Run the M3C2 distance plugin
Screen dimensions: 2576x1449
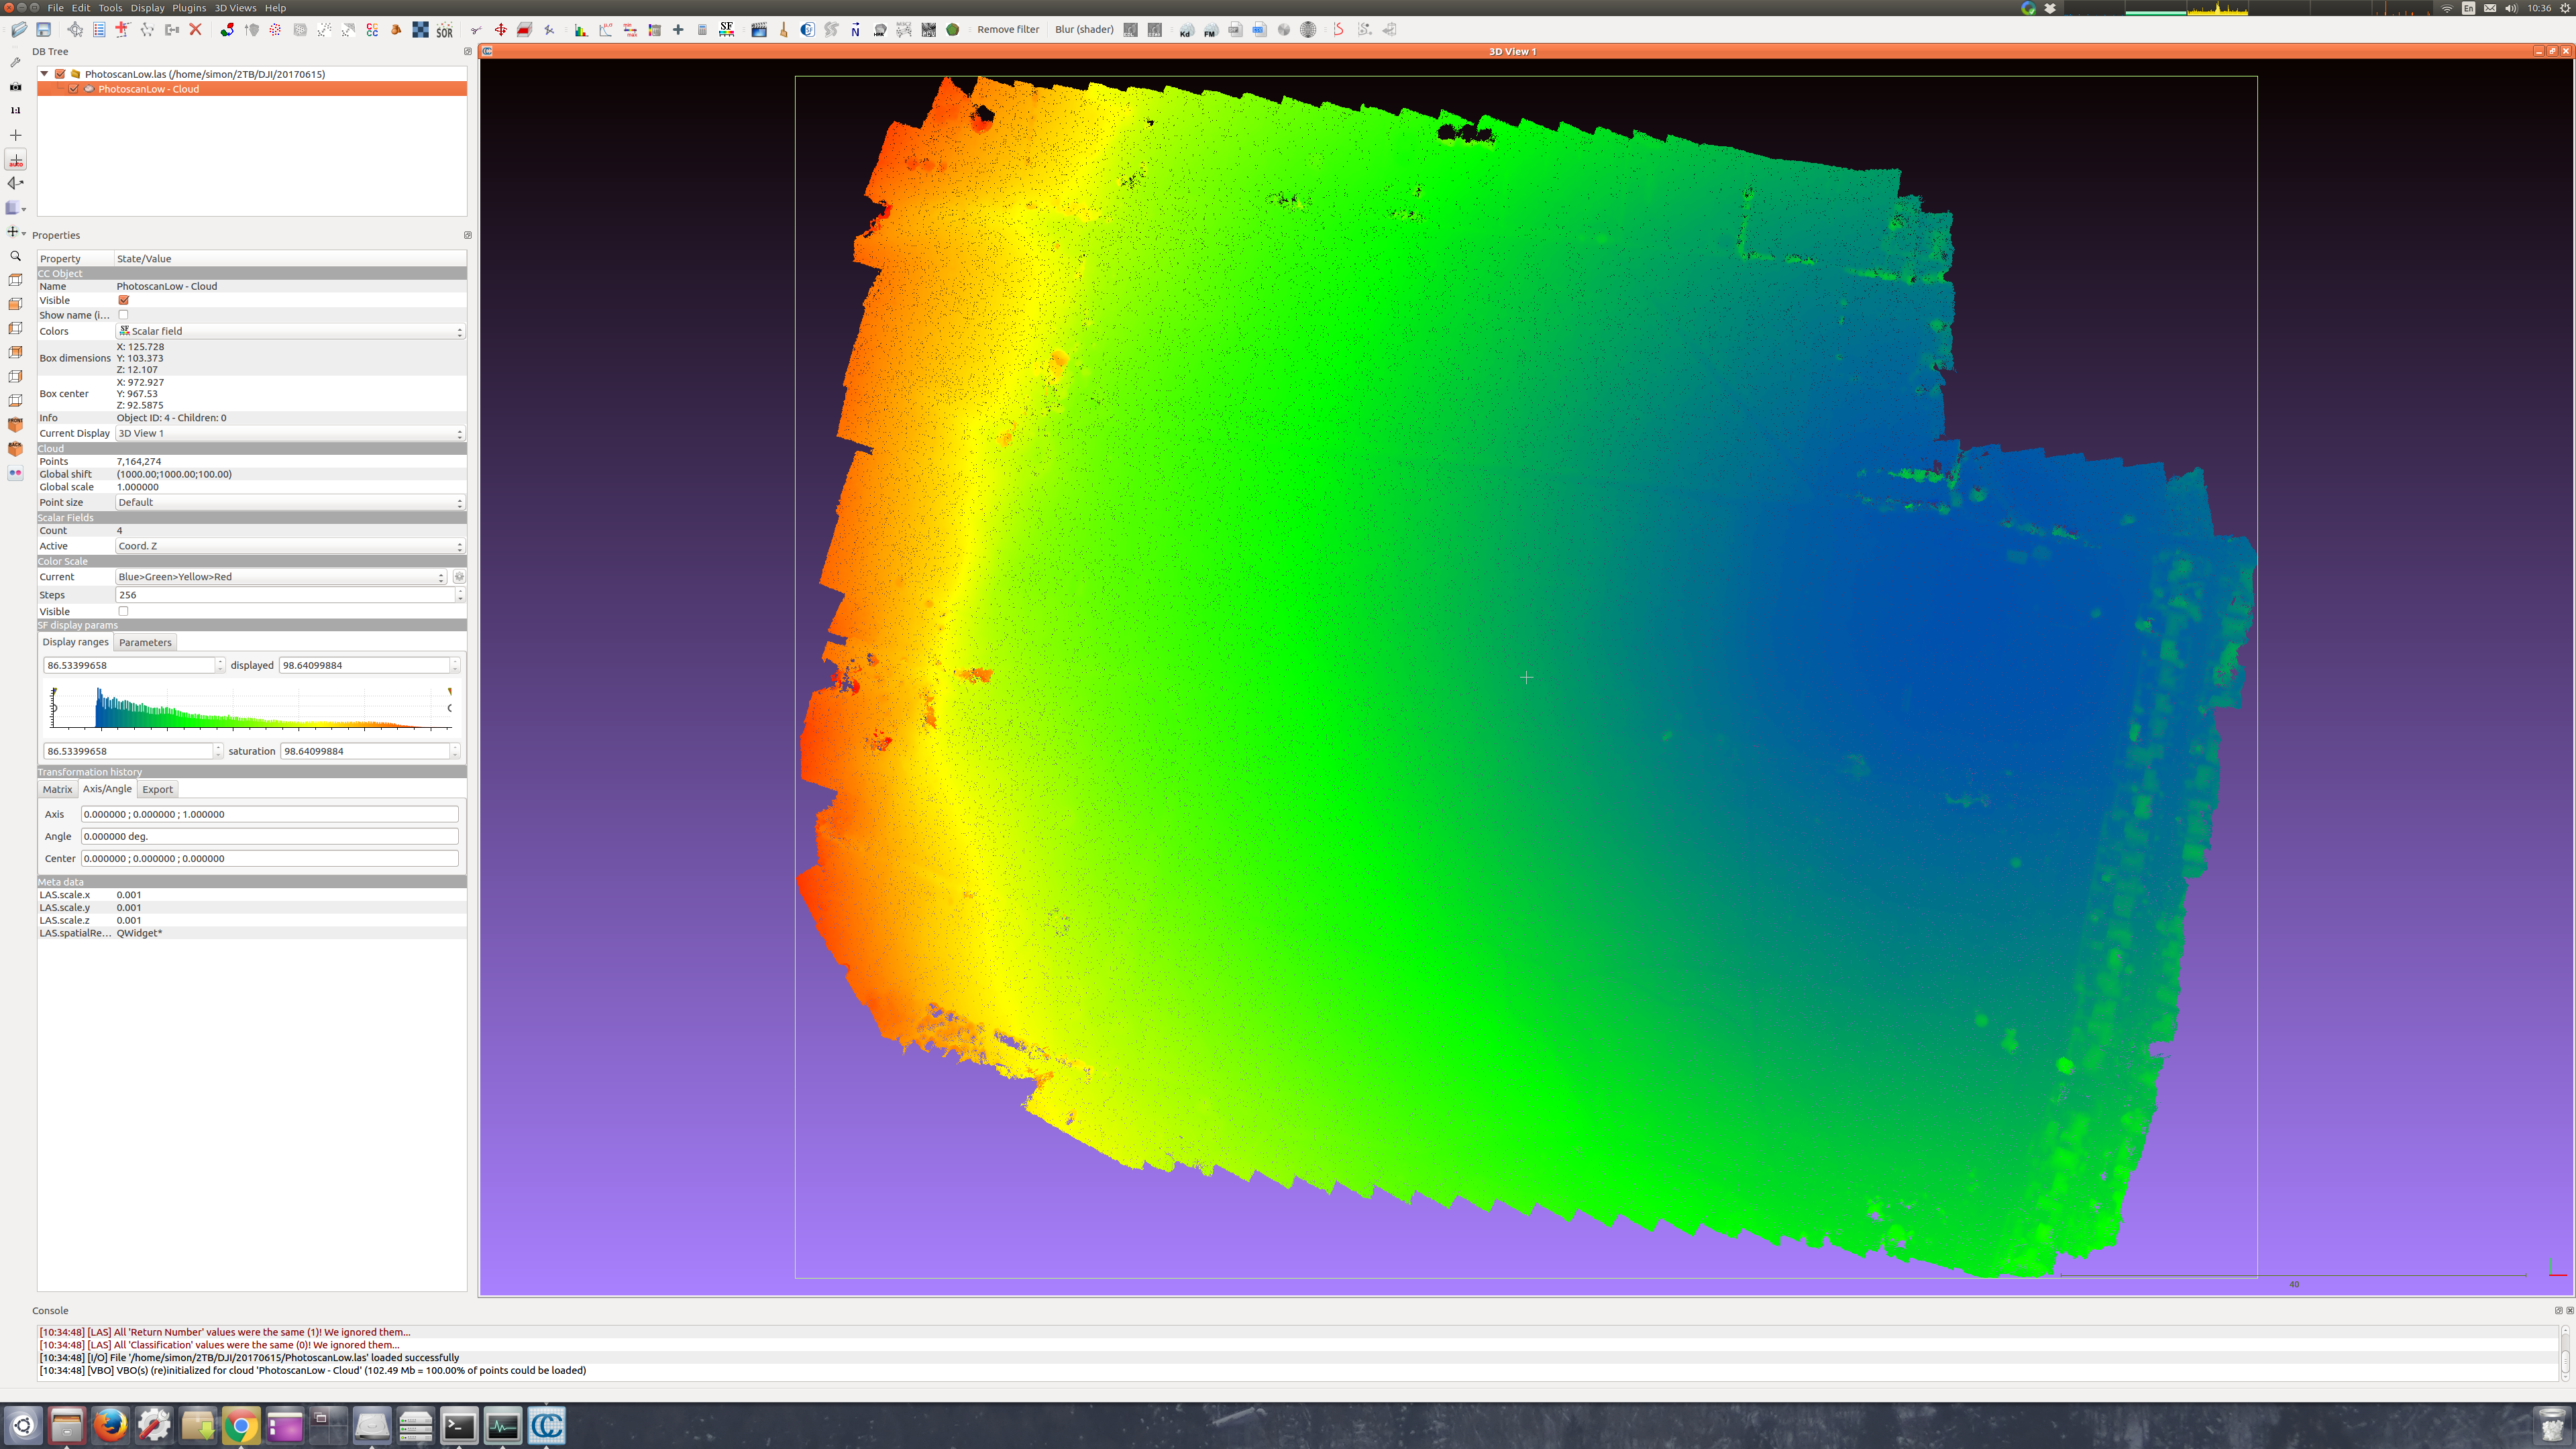click(903, 29)
